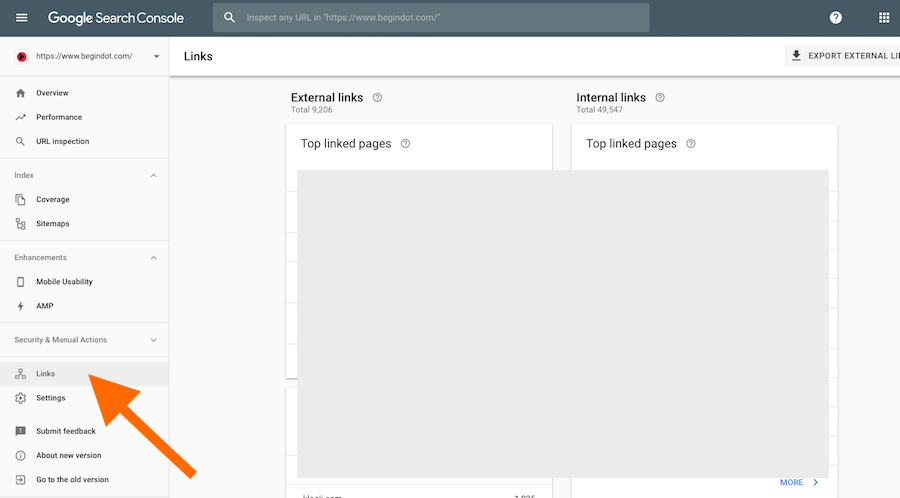Click the AMP lightning bolt icon

(x=21, y=306)
